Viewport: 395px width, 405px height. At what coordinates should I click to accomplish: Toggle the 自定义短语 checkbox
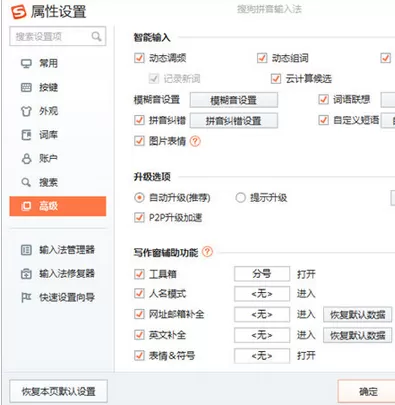pyautogui.click(x=323, y=120)
